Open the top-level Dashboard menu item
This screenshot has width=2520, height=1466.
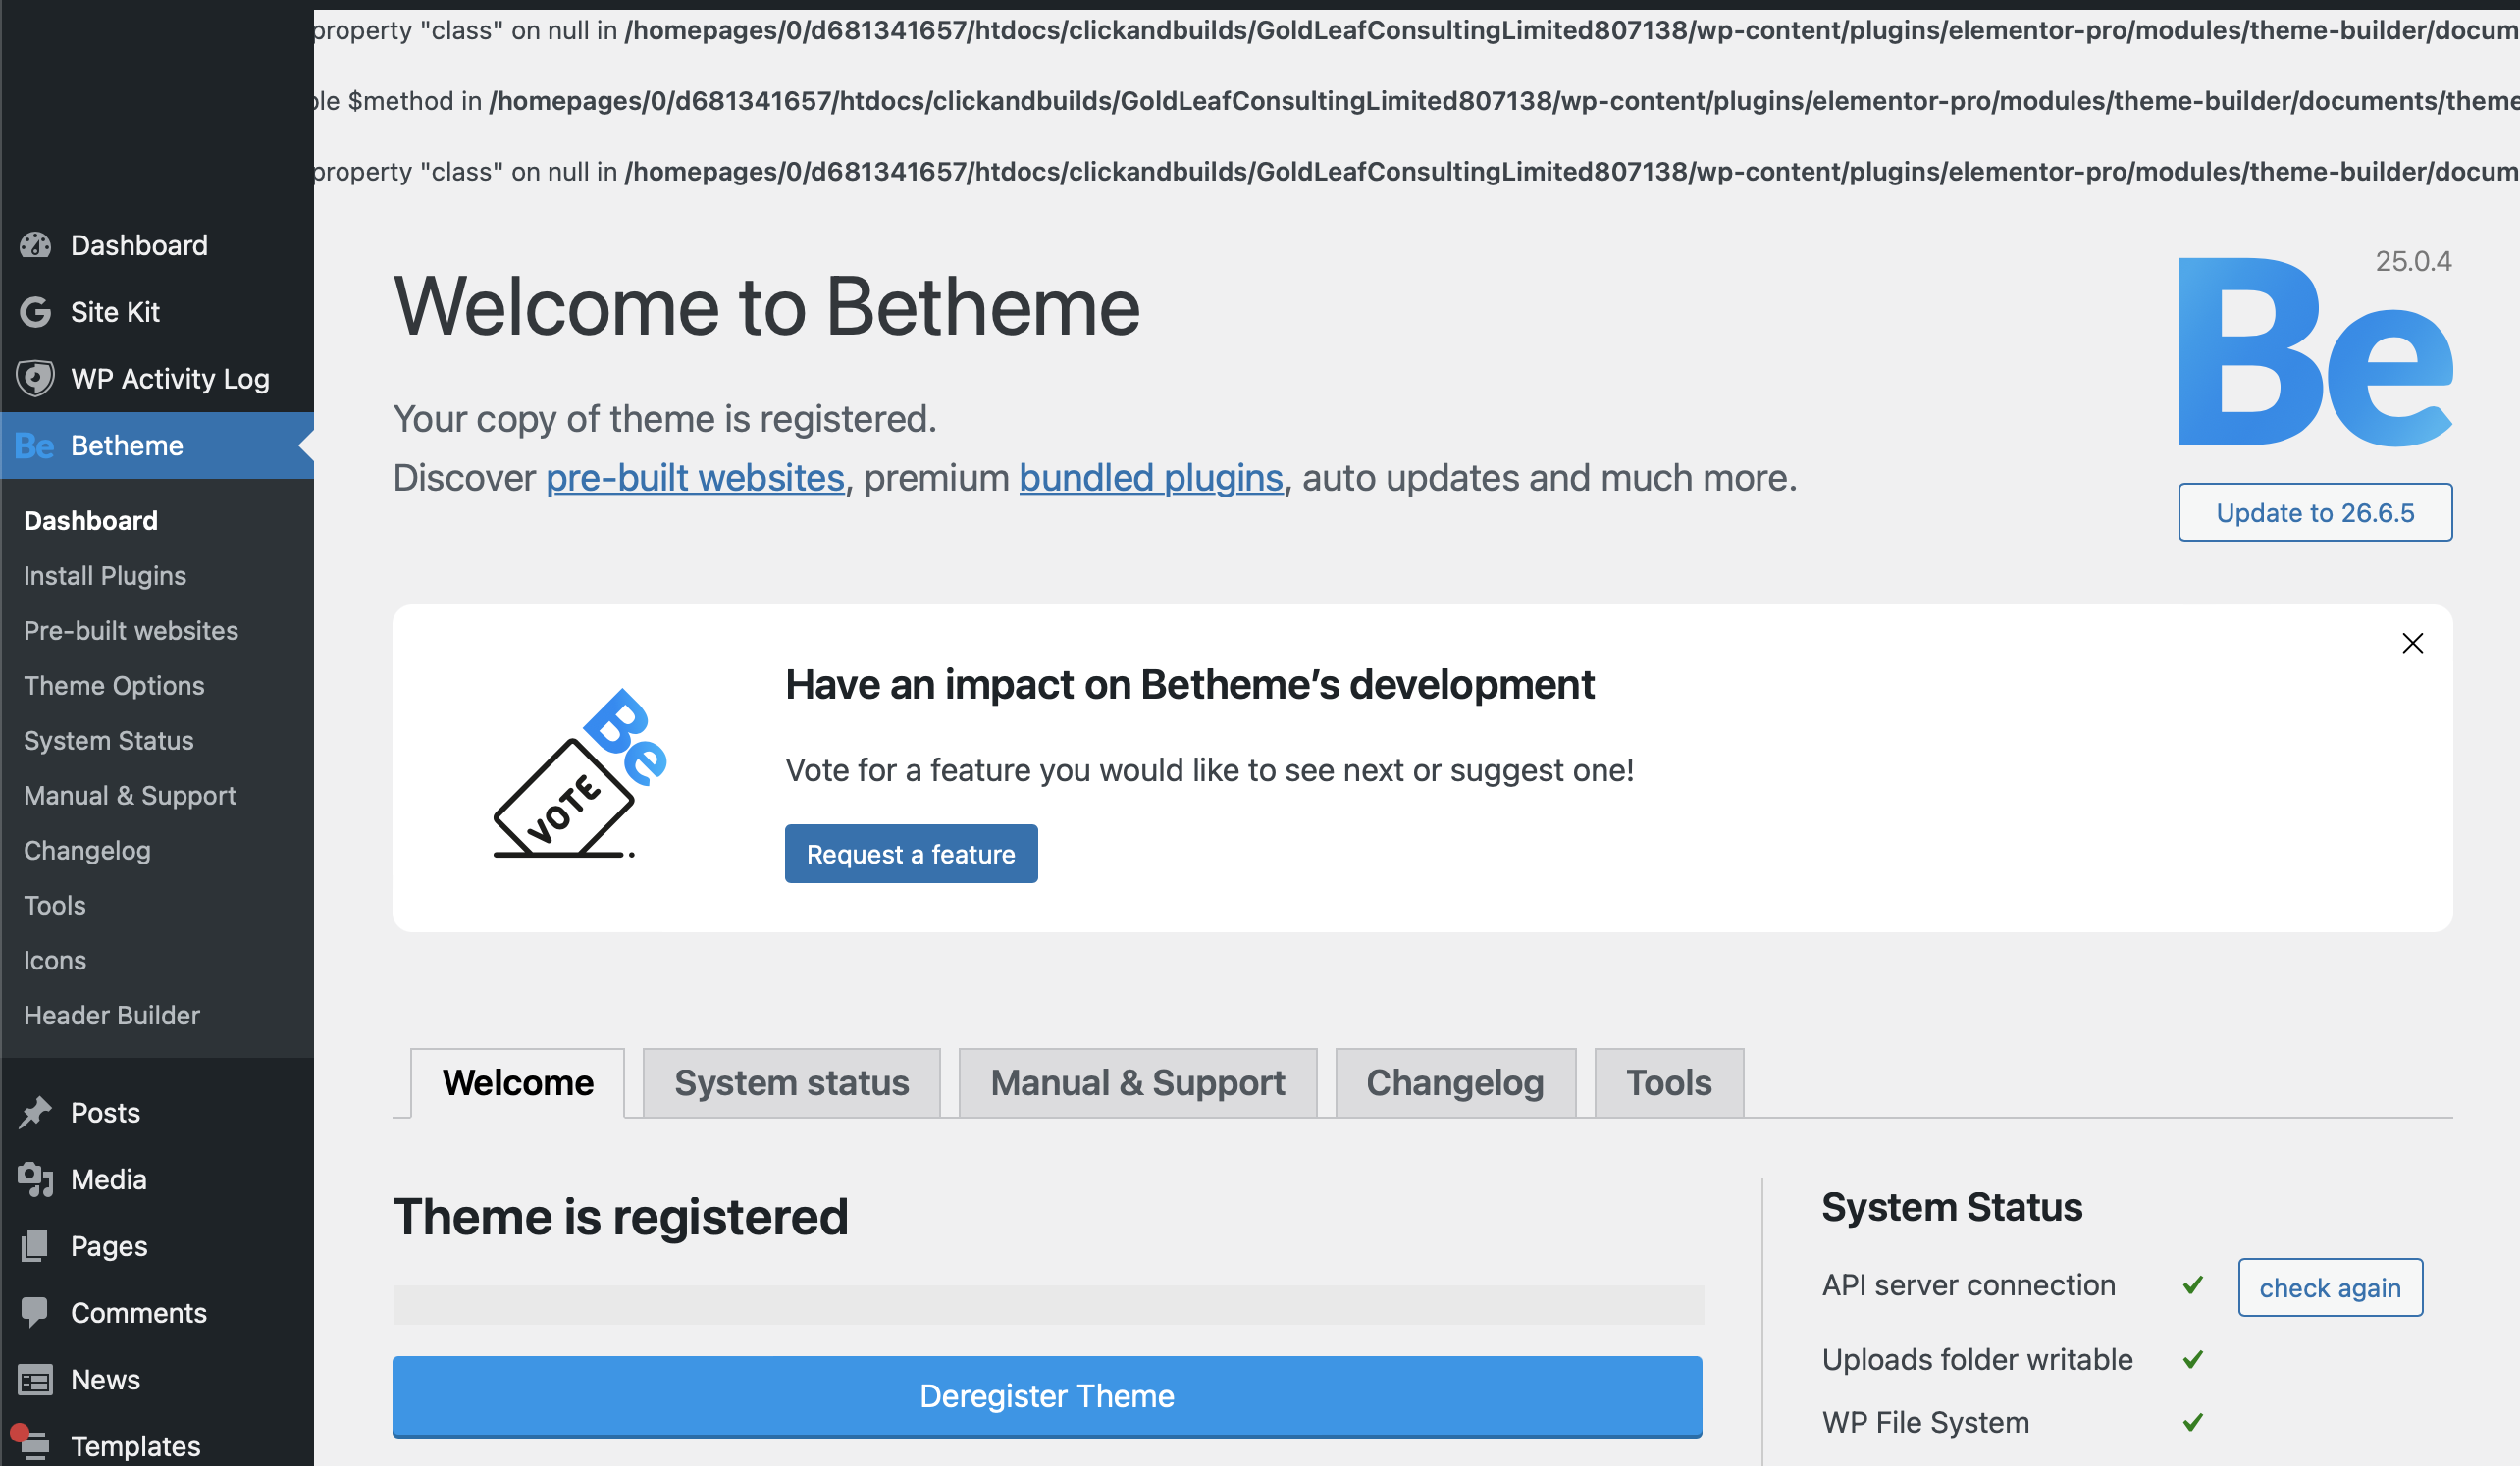click(157, 245)
